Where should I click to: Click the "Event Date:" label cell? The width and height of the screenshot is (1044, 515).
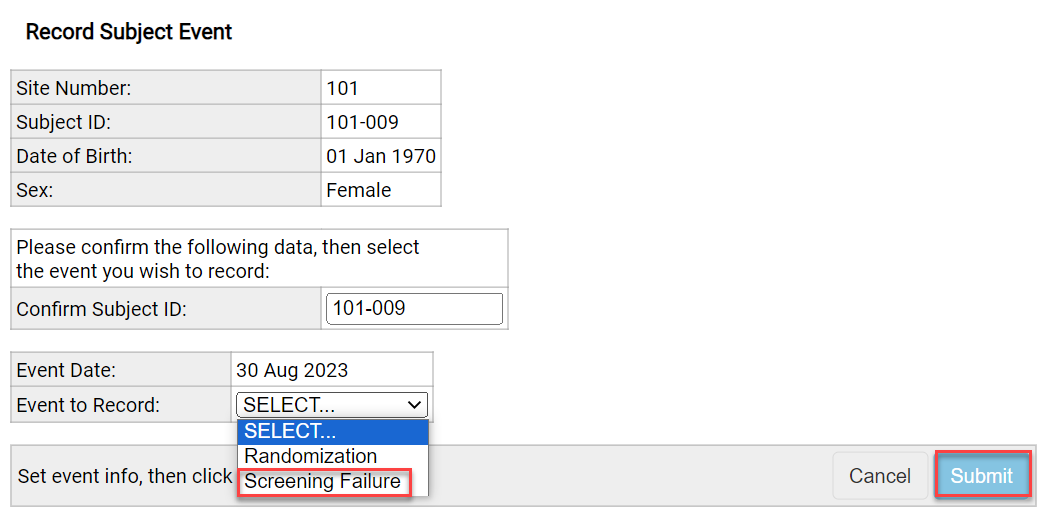click(x=66, y=370)
